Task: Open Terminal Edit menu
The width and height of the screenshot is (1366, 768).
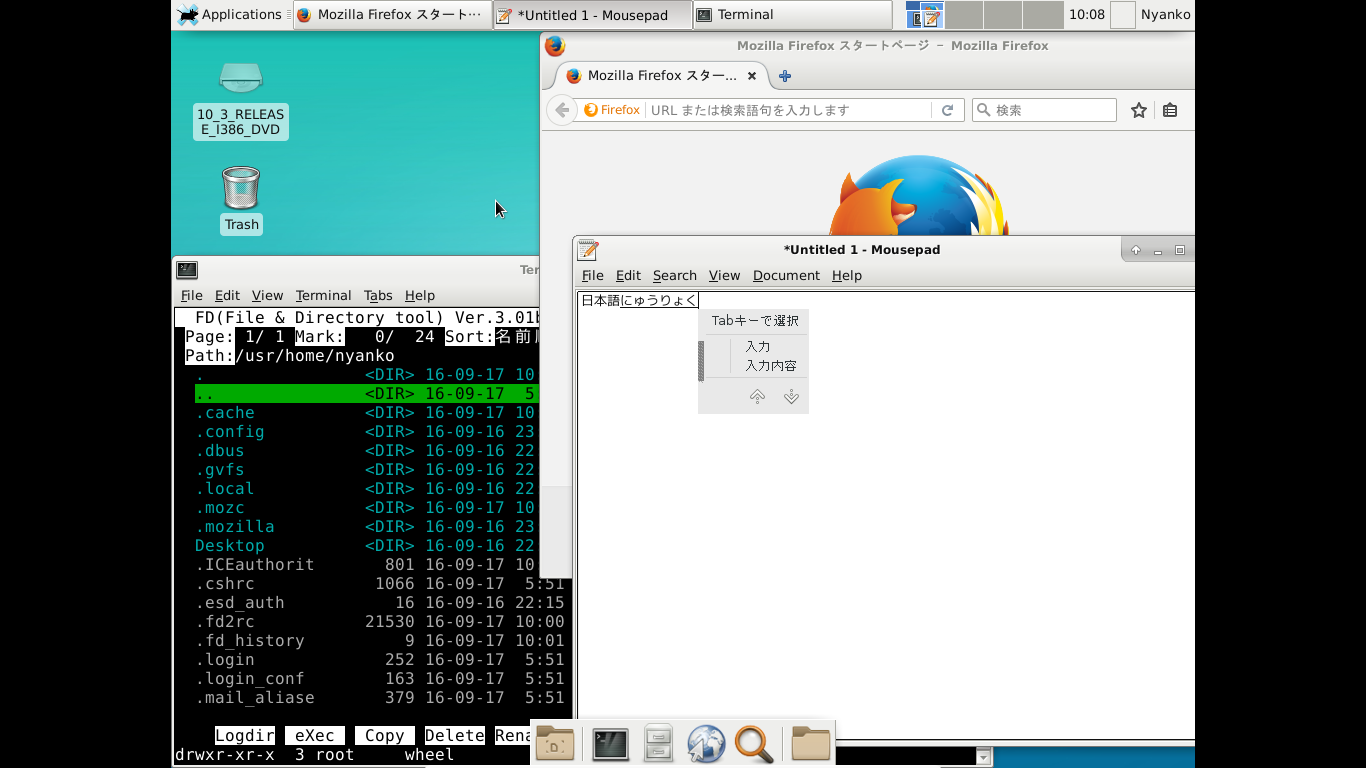Action: click(x=228, y=296)
